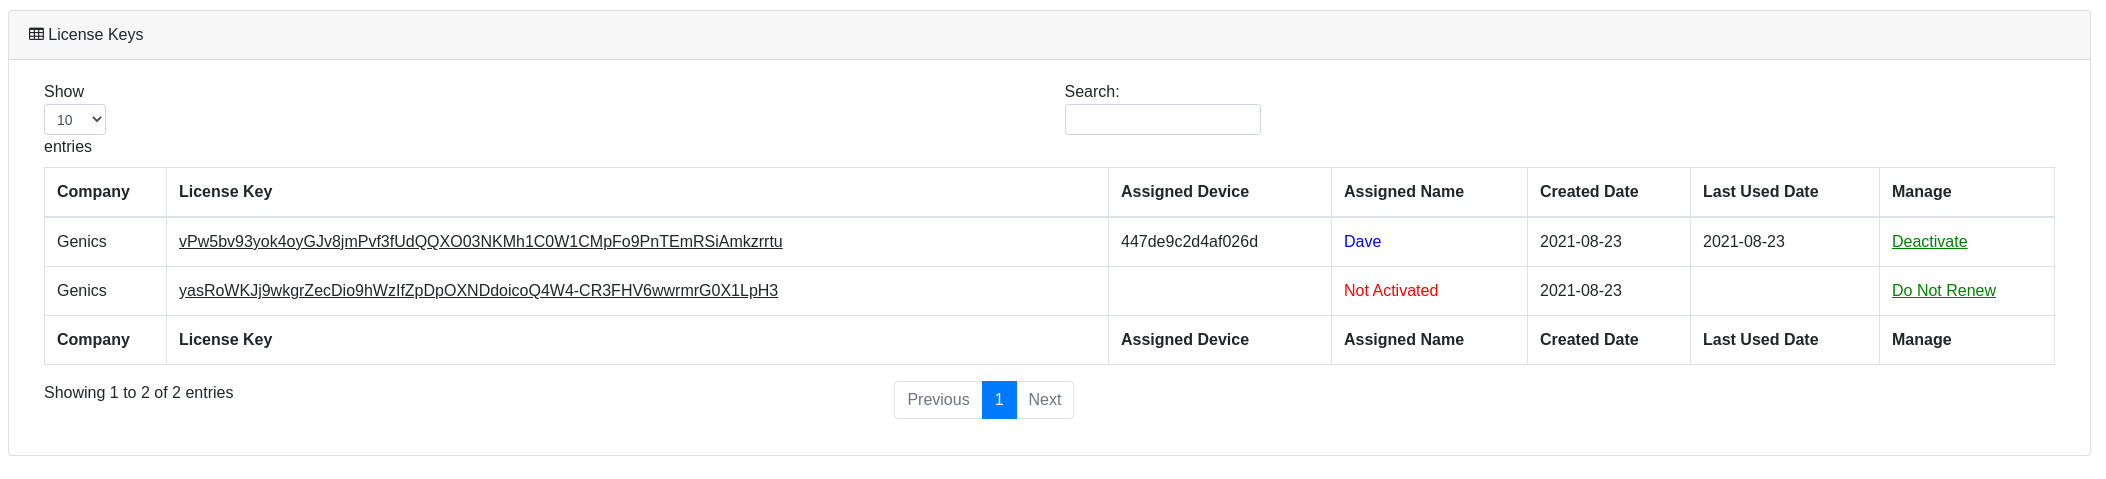Click the Not Activated status text

[1390, 291]
